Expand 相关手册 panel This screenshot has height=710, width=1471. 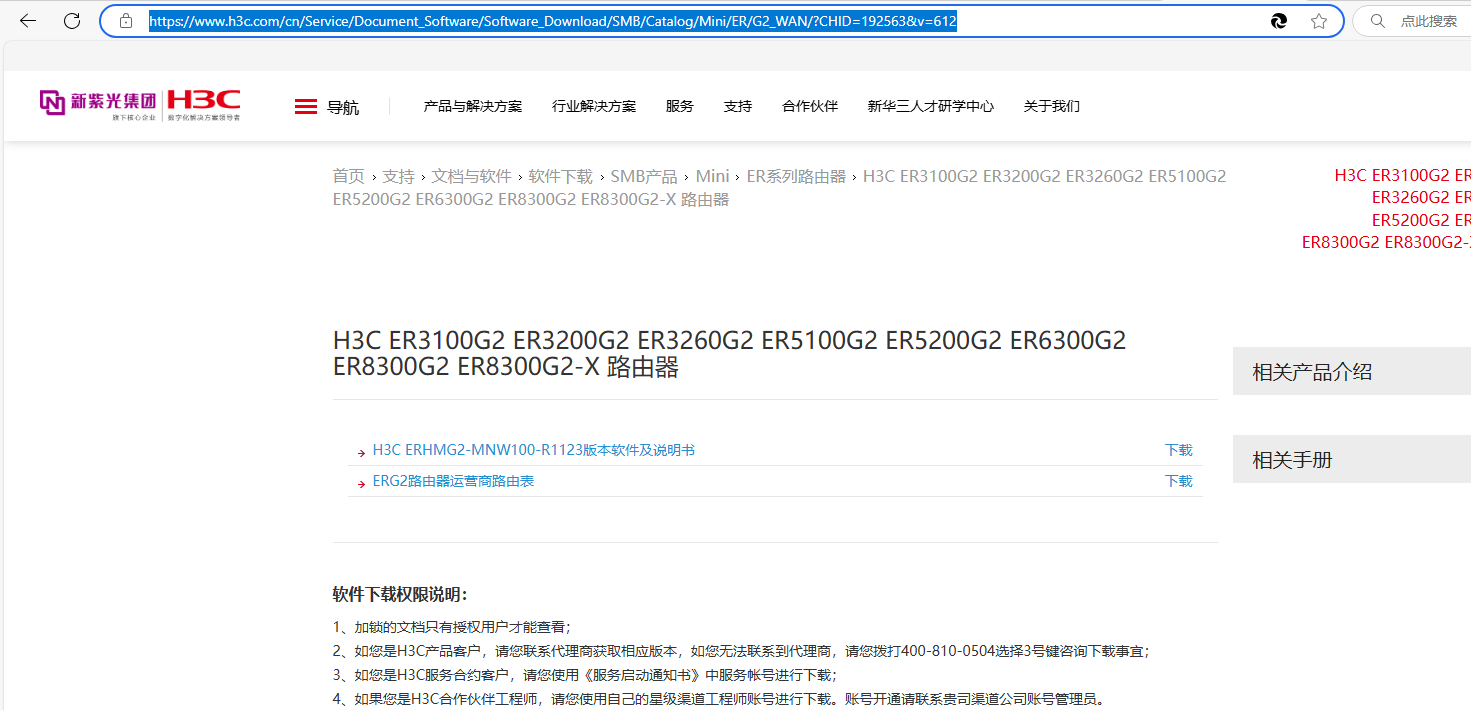tap(1352, 460)
